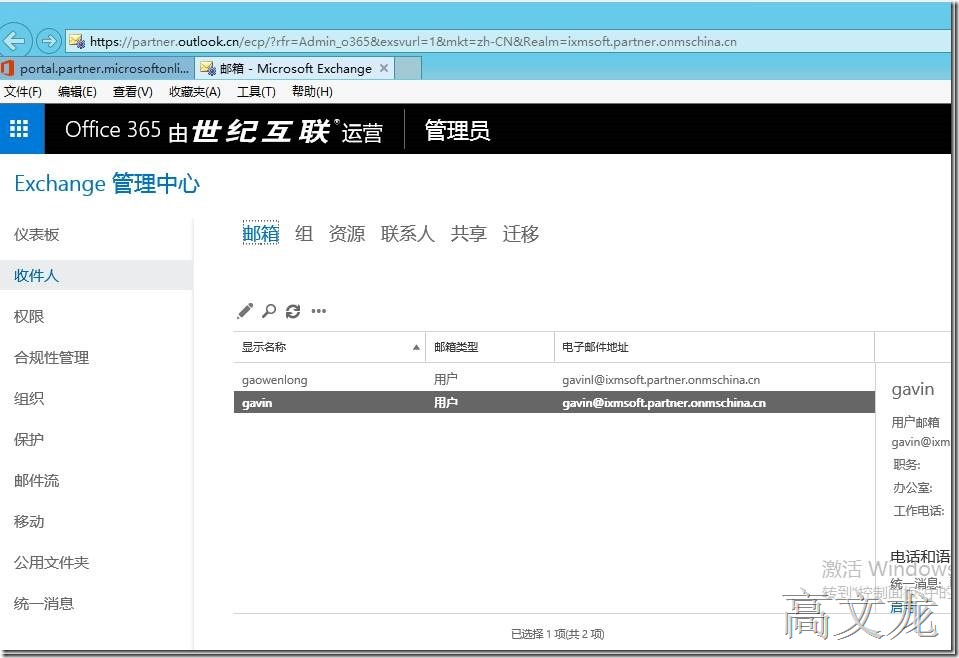Switch to the 资源 sub-tab
The image size is (959, 658).
coord(347,233)
